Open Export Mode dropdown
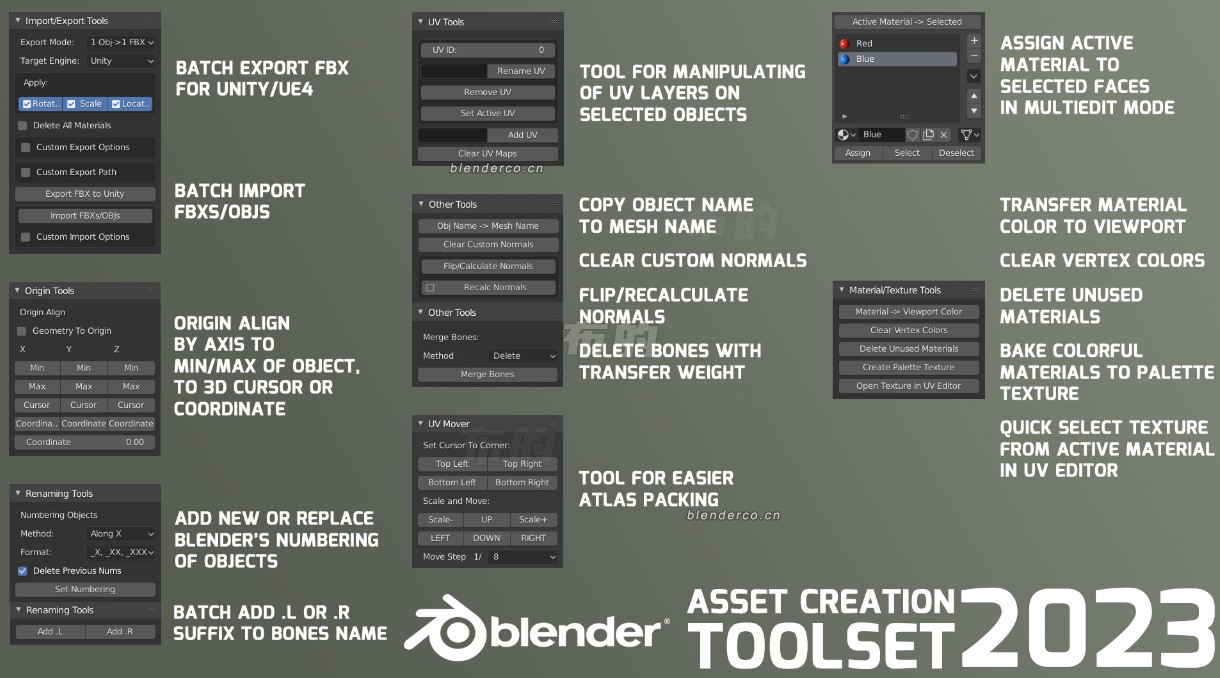 [121, 42]
